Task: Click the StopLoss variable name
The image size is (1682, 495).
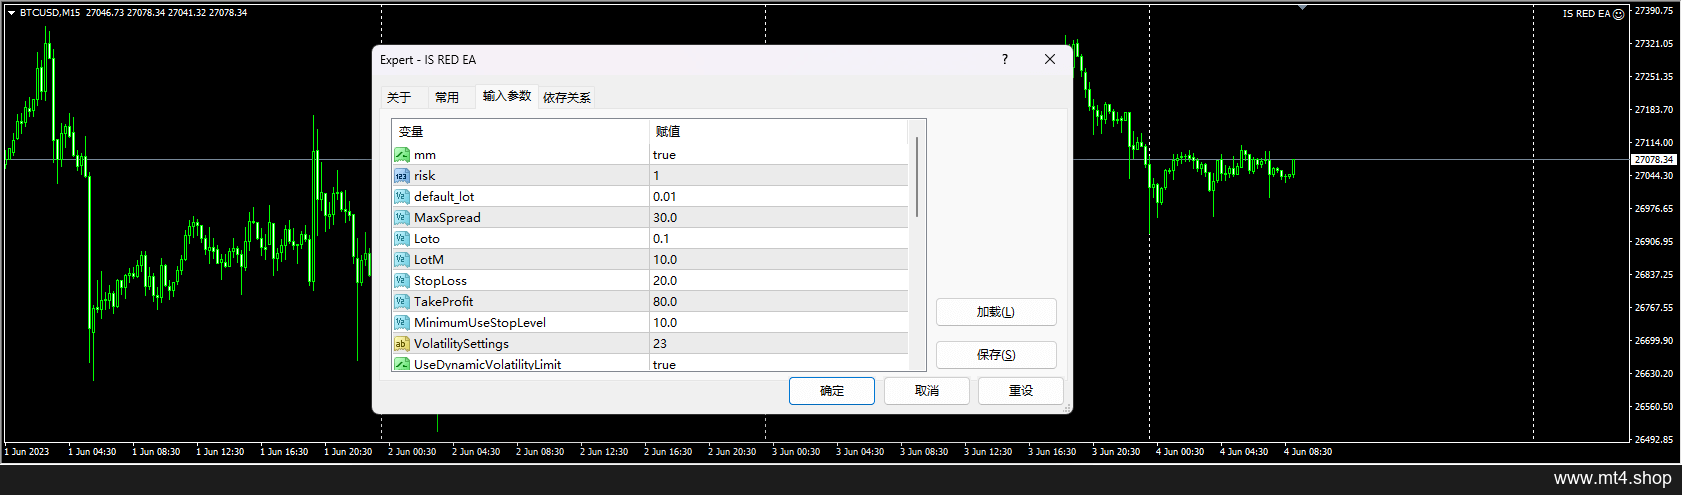Action: click(x=440, y=281)
